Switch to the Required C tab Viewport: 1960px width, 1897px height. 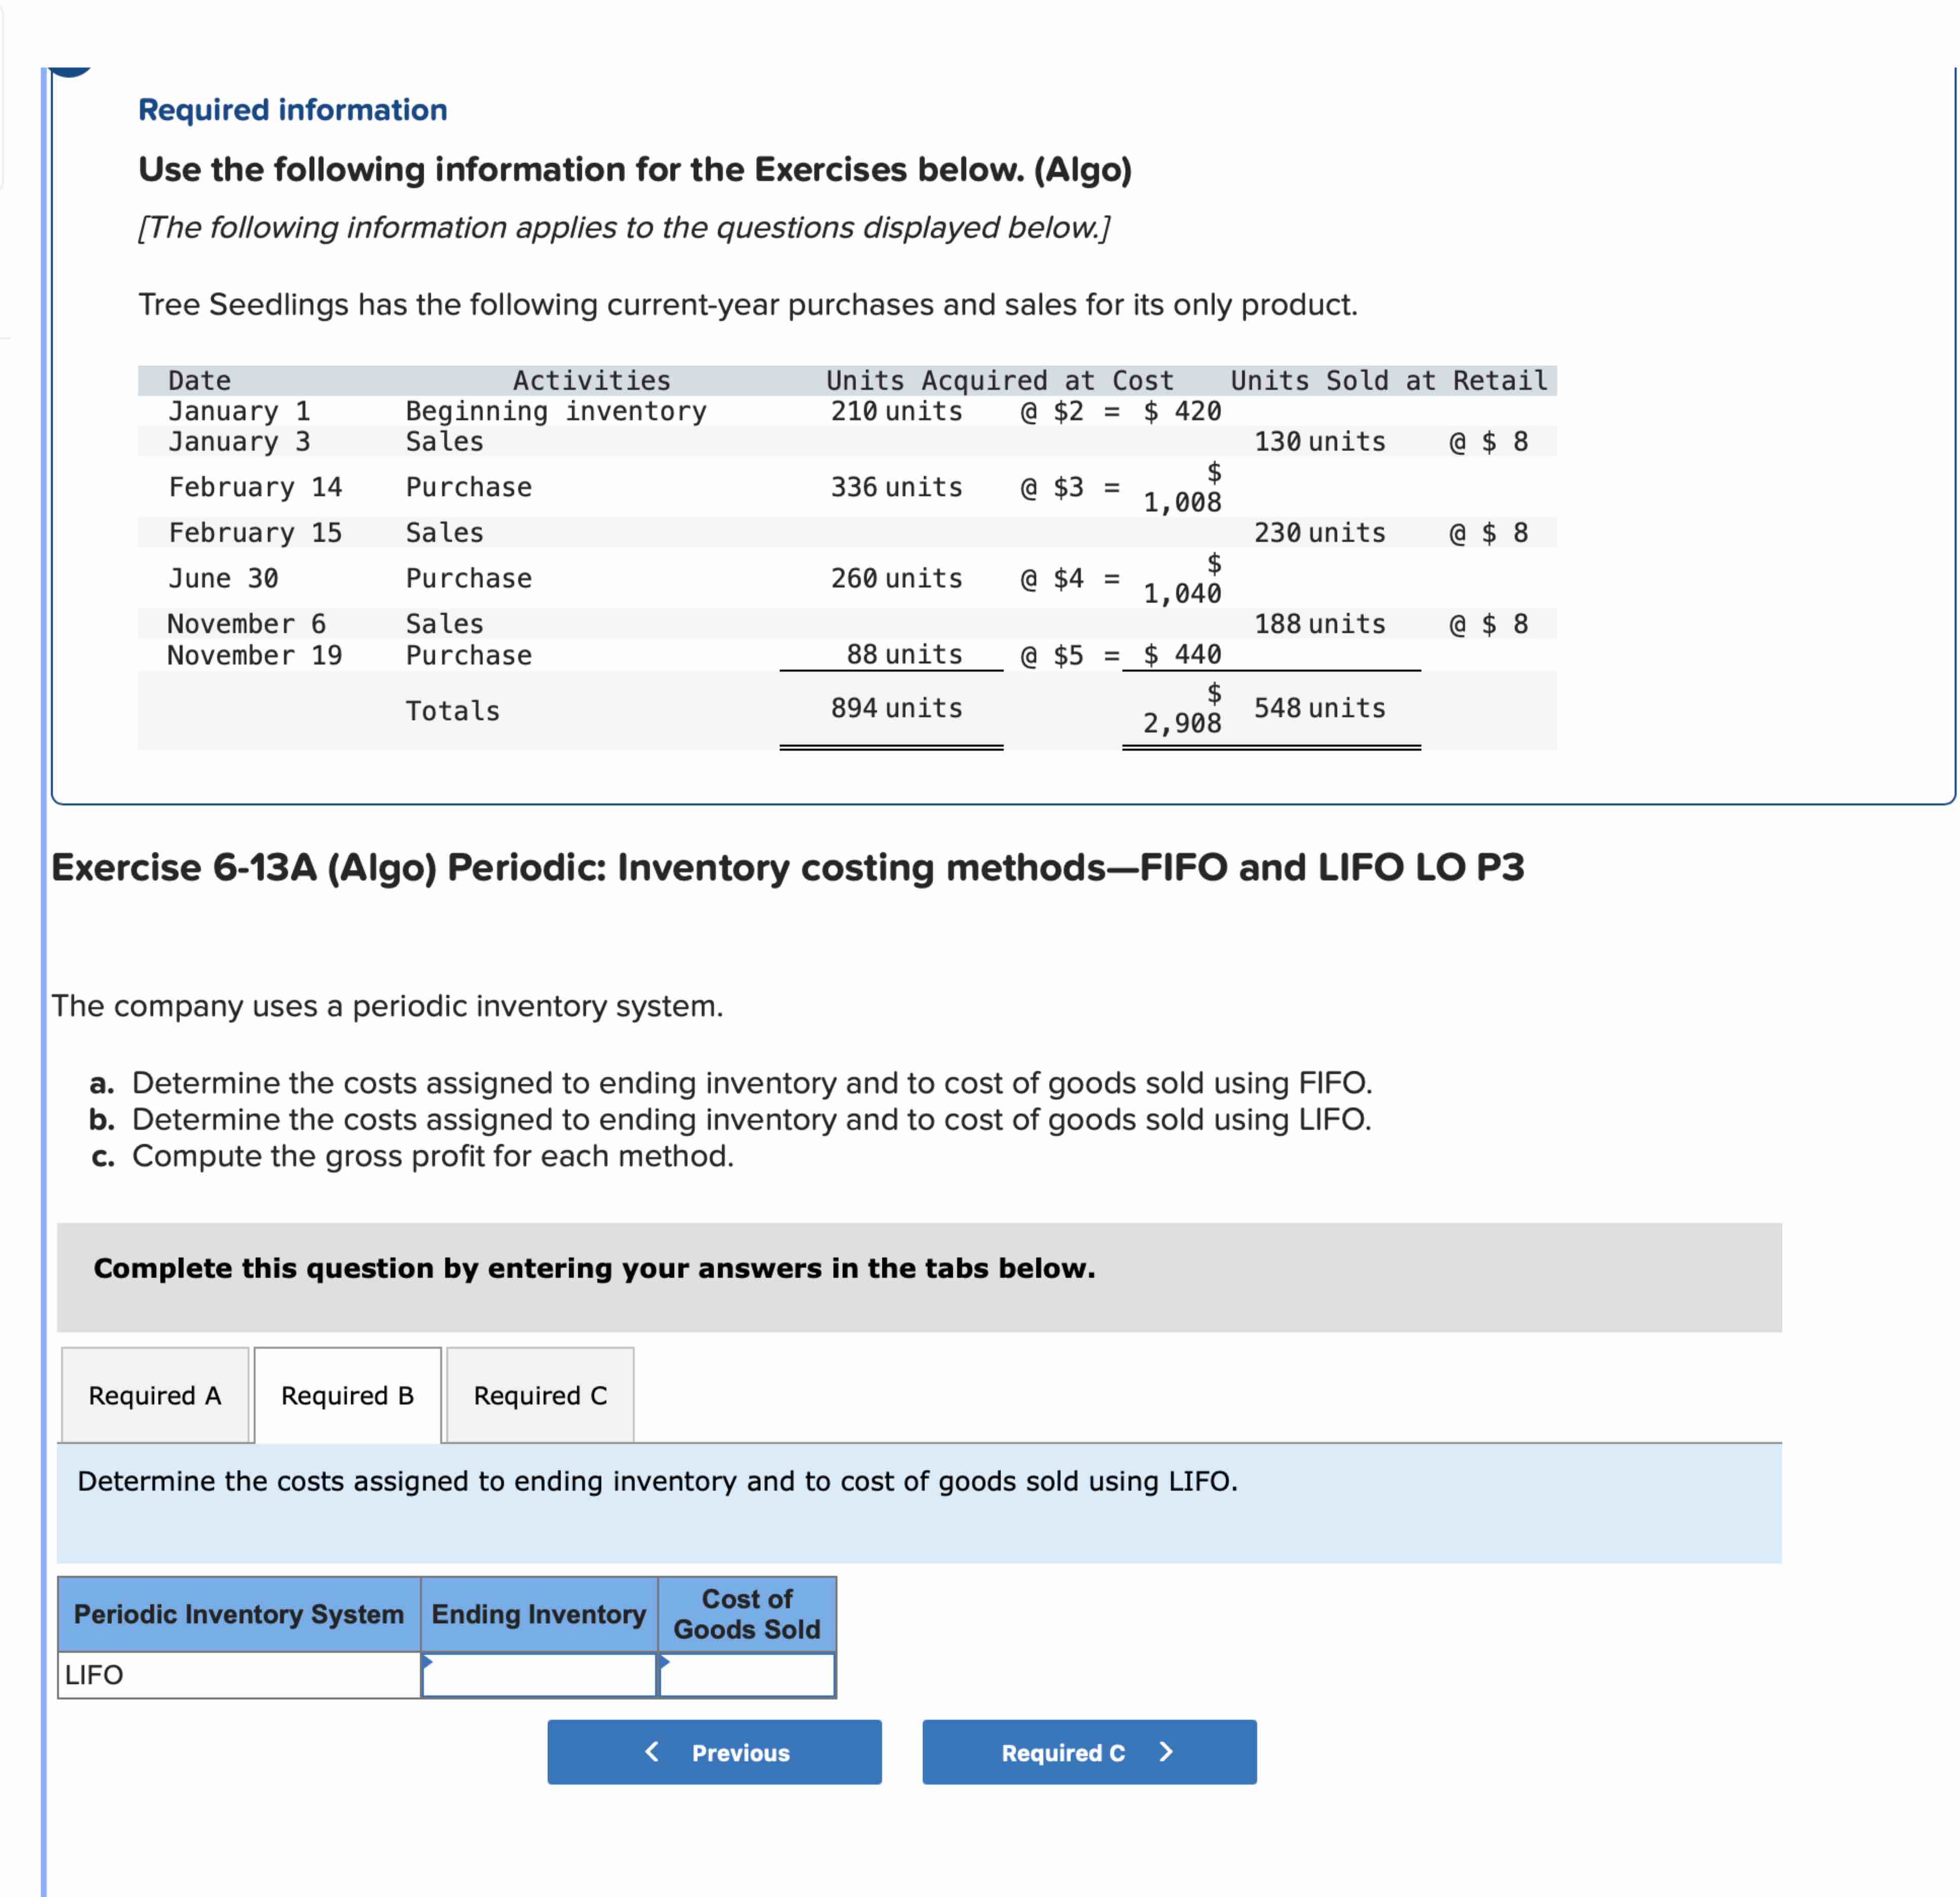click(539, 1395)
